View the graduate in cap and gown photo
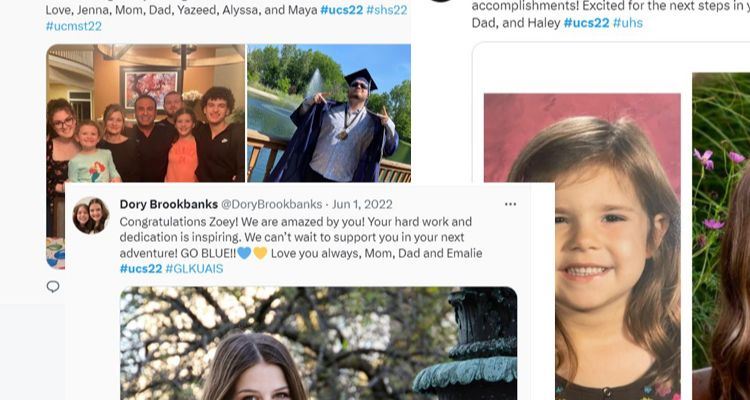Viewport: 750px width, 400px height. (328, 113)
